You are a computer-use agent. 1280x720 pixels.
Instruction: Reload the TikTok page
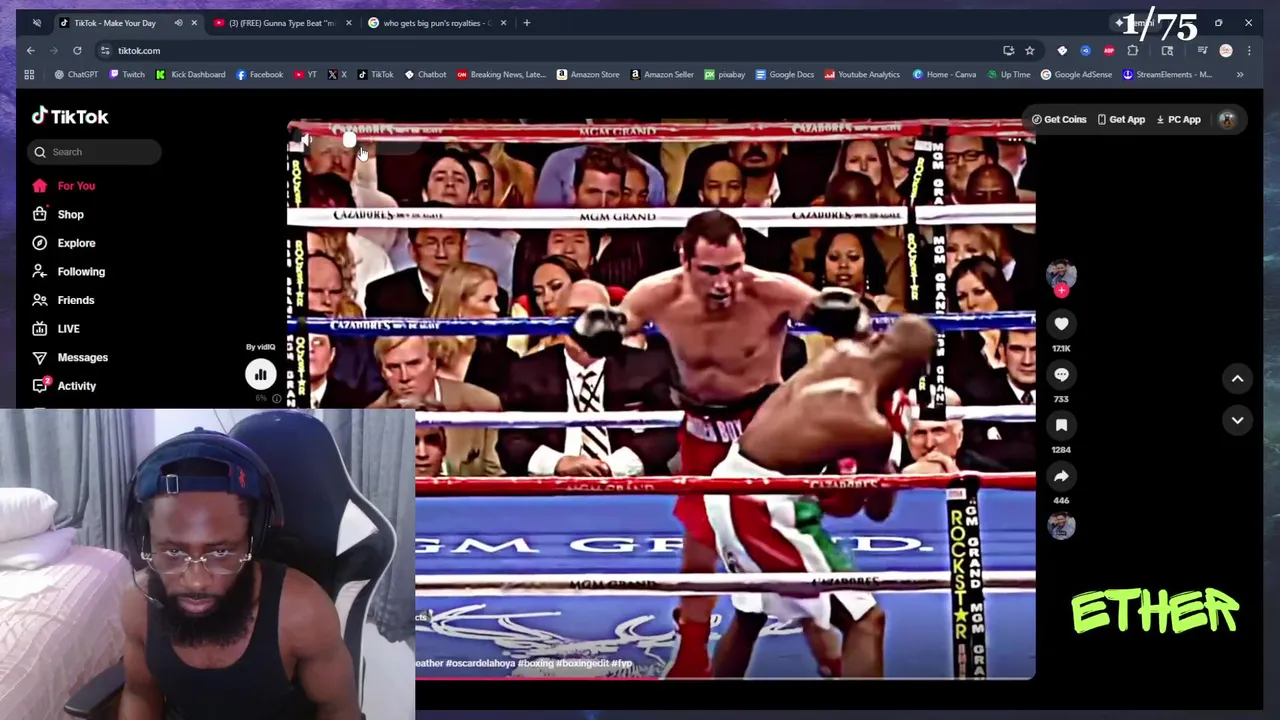pos(77,50)
